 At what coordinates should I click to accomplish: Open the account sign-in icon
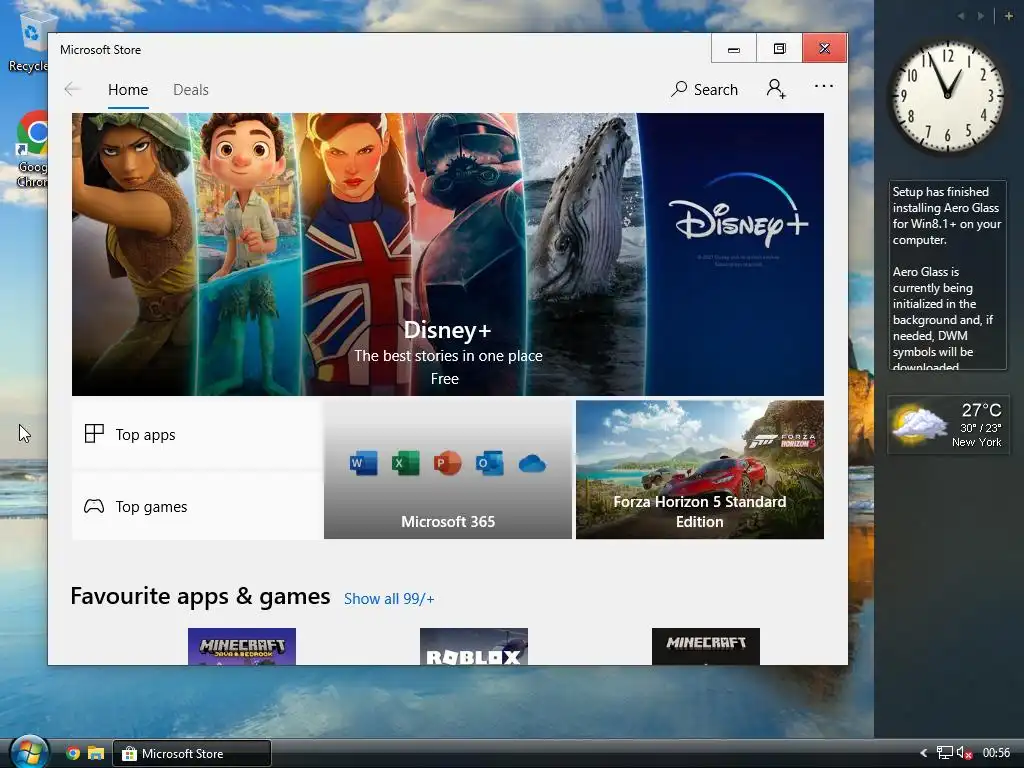click(776, 88)
